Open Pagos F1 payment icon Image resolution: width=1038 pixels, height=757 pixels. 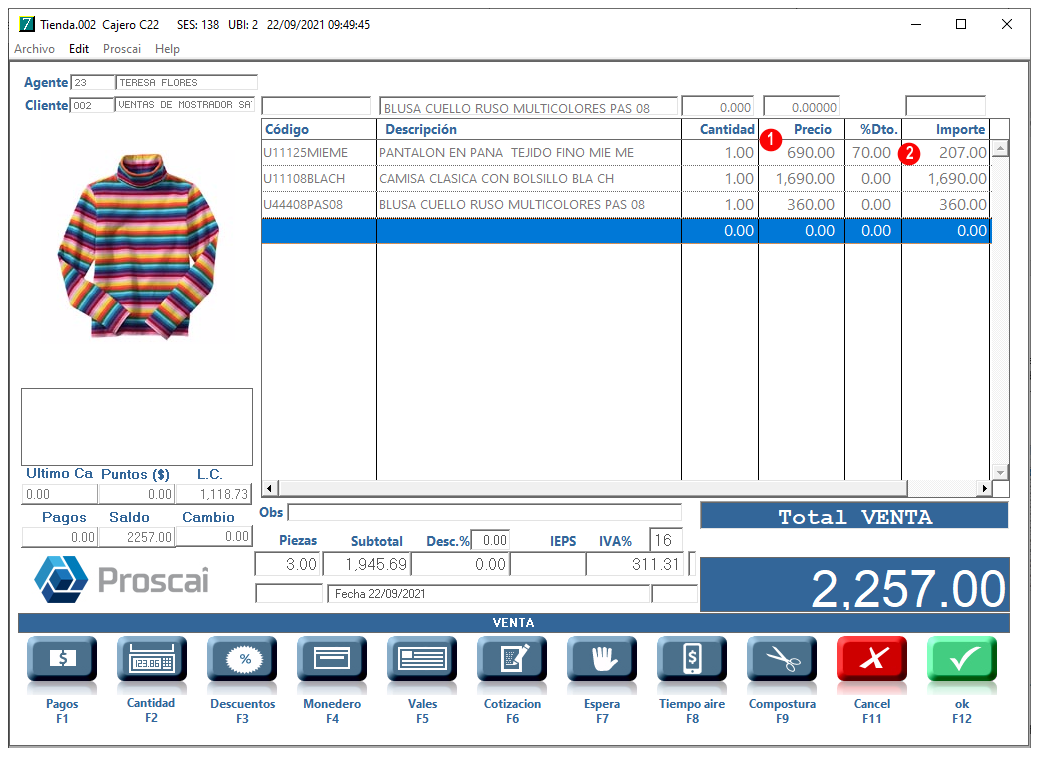tap(62, 659)
